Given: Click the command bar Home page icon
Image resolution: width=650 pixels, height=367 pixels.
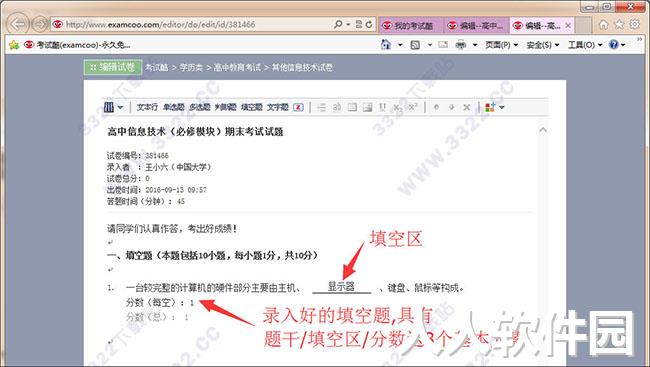Looking at the screenshot, I should point(386,44).
